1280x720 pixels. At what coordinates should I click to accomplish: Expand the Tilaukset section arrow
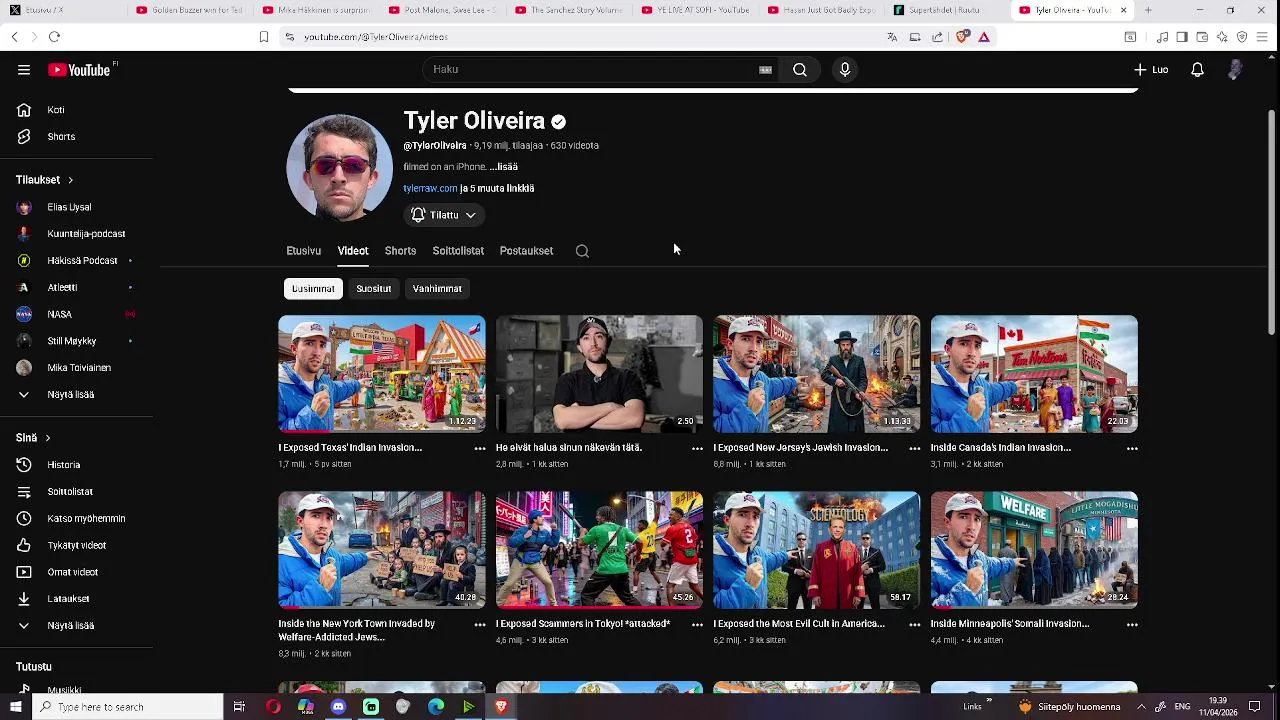coord(70,180)
